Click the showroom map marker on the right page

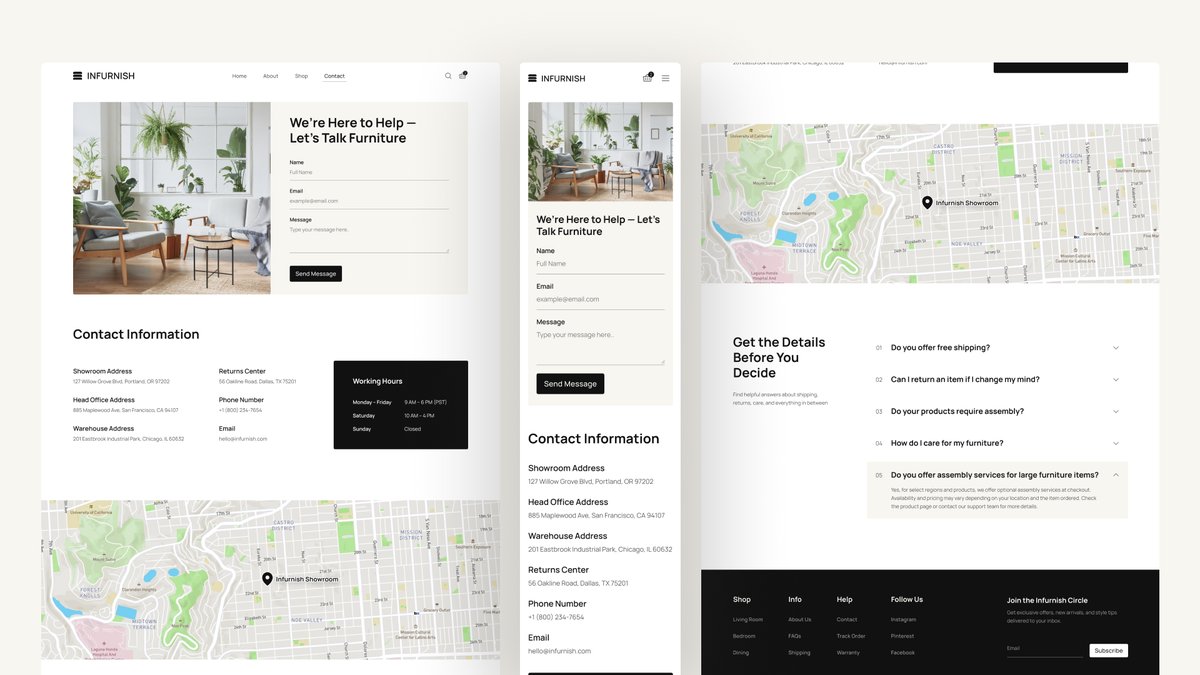point(925,201)
